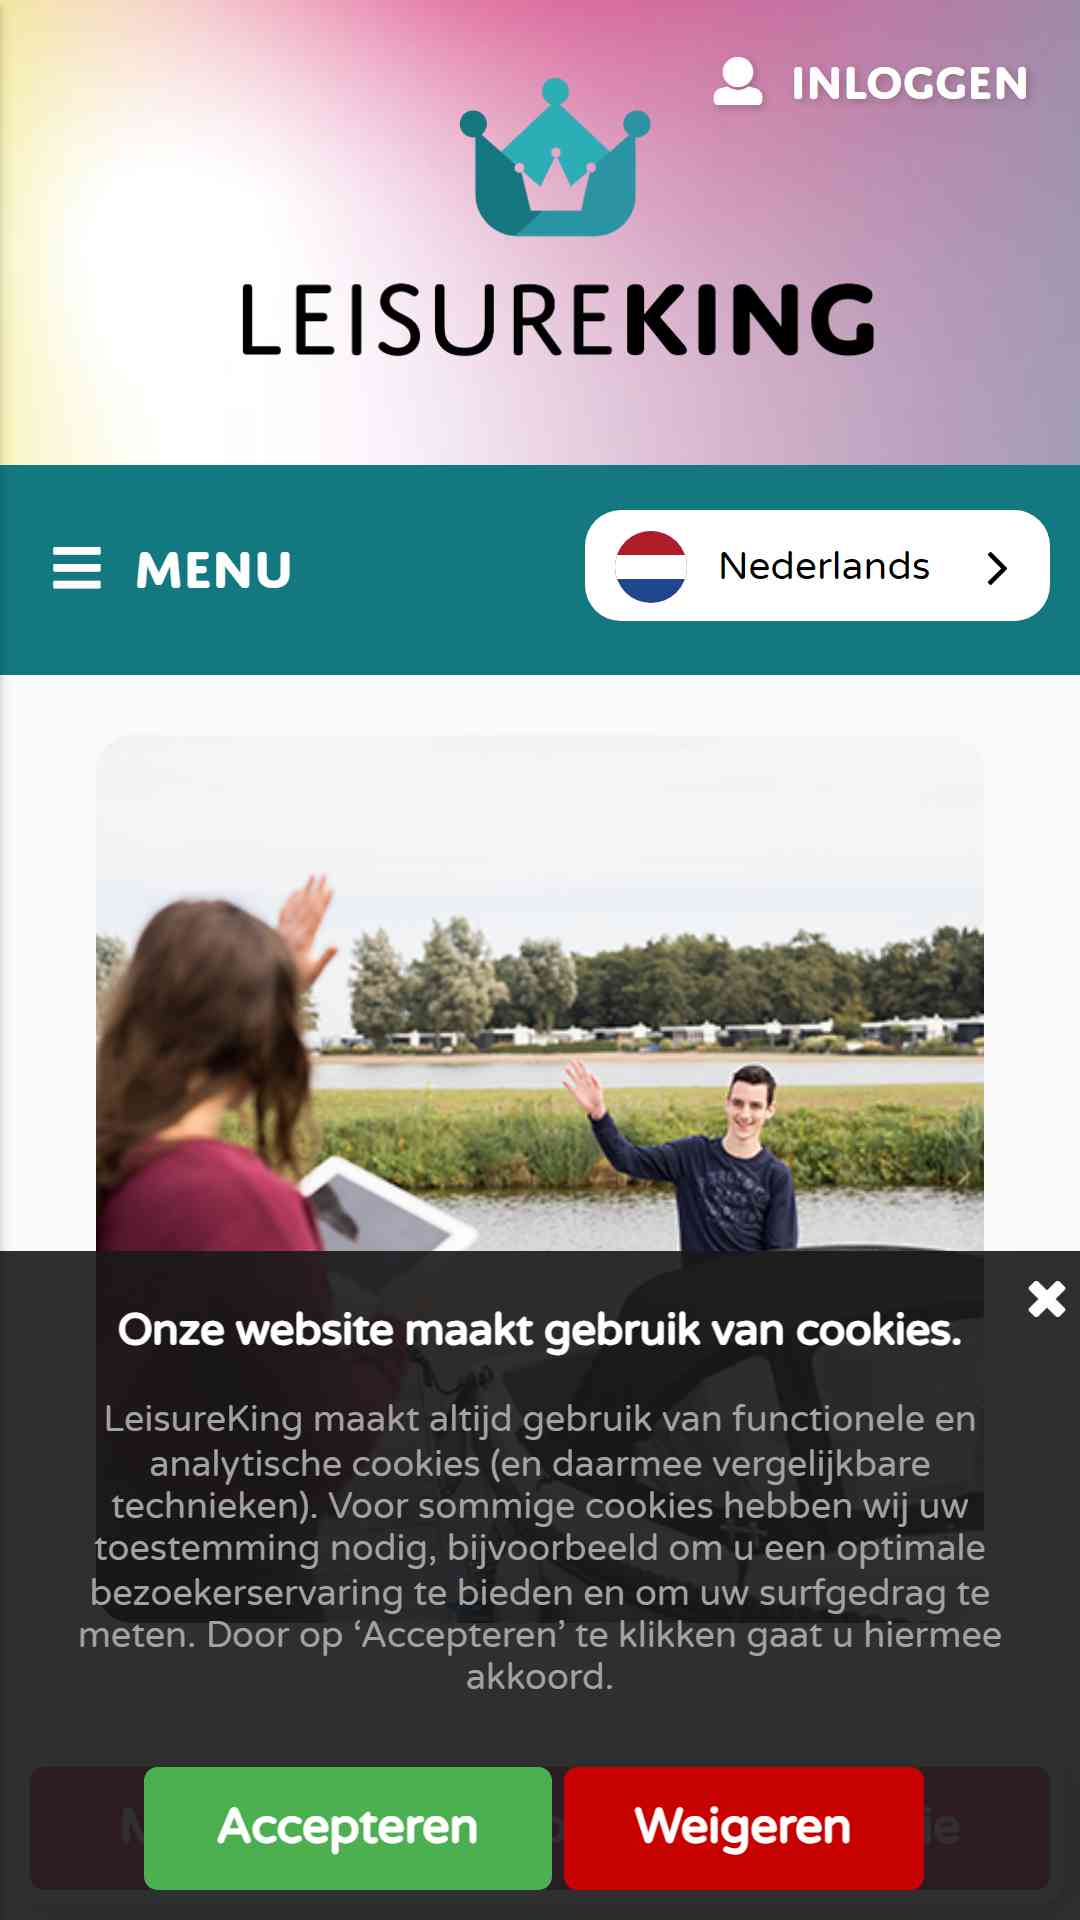Open the Inloggen login link

point(871,83)
